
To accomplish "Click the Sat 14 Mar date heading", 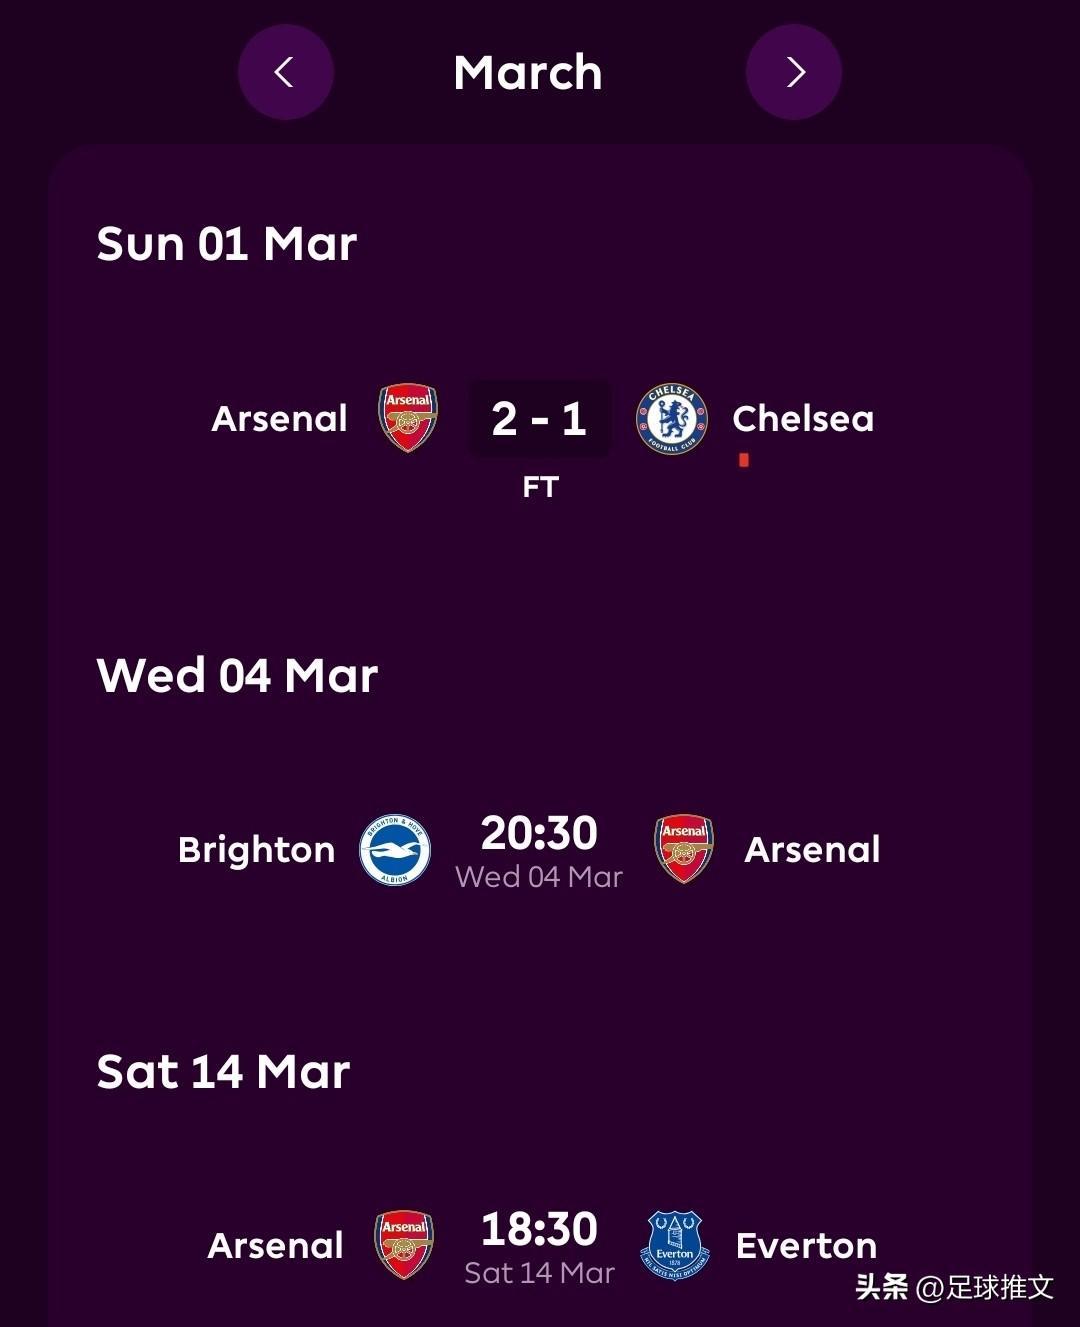I will coord(223,1072).
